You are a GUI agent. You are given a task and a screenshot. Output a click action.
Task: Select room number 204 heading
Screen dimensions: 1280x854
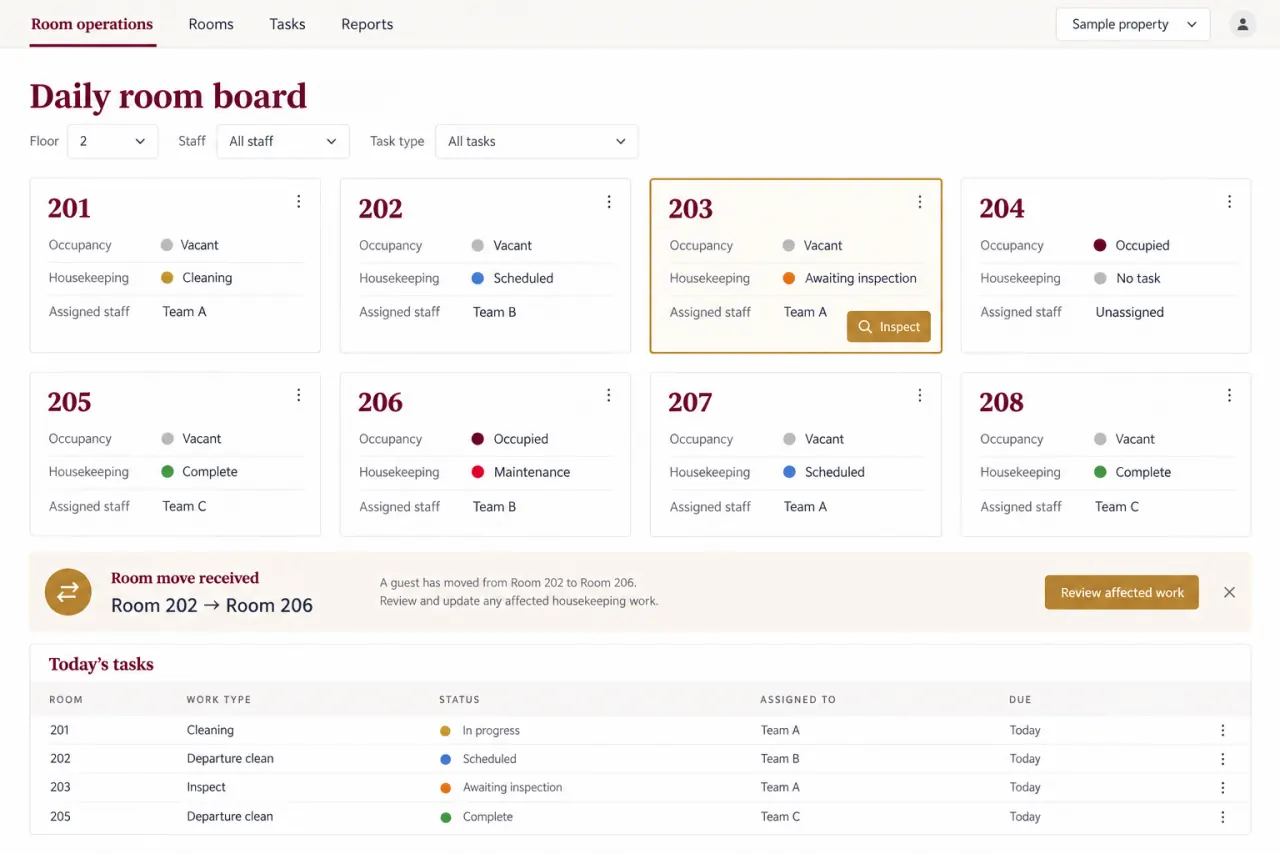(x=1002, y=208)
